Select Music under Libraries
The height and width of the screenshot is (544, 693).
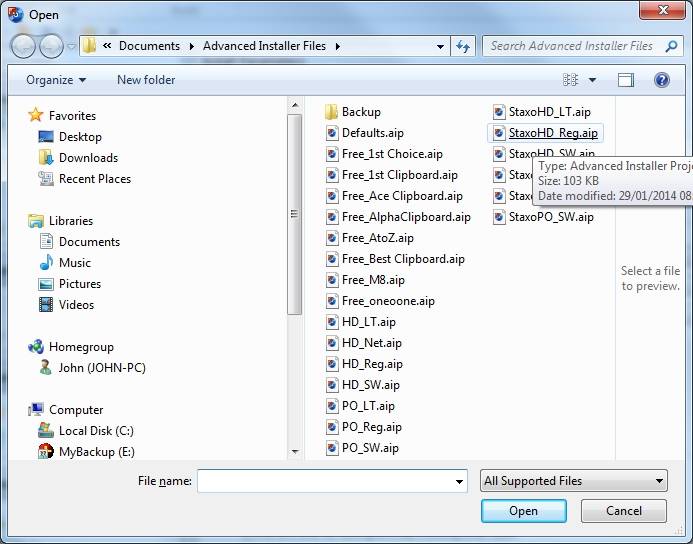75,263
